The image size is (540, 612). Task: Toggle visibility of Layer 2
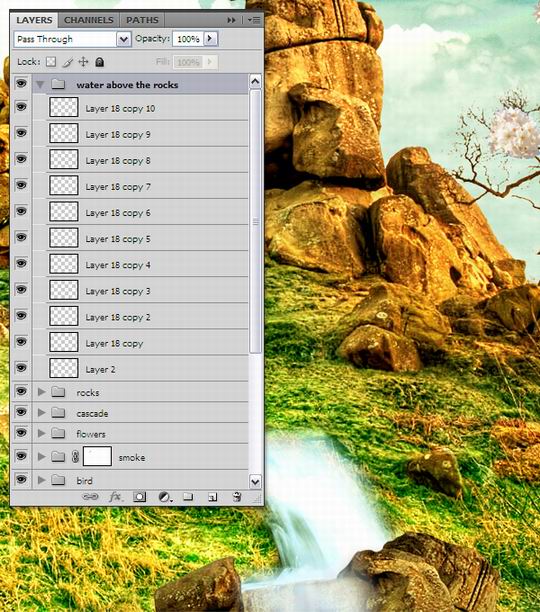click(x=21, y=368)
